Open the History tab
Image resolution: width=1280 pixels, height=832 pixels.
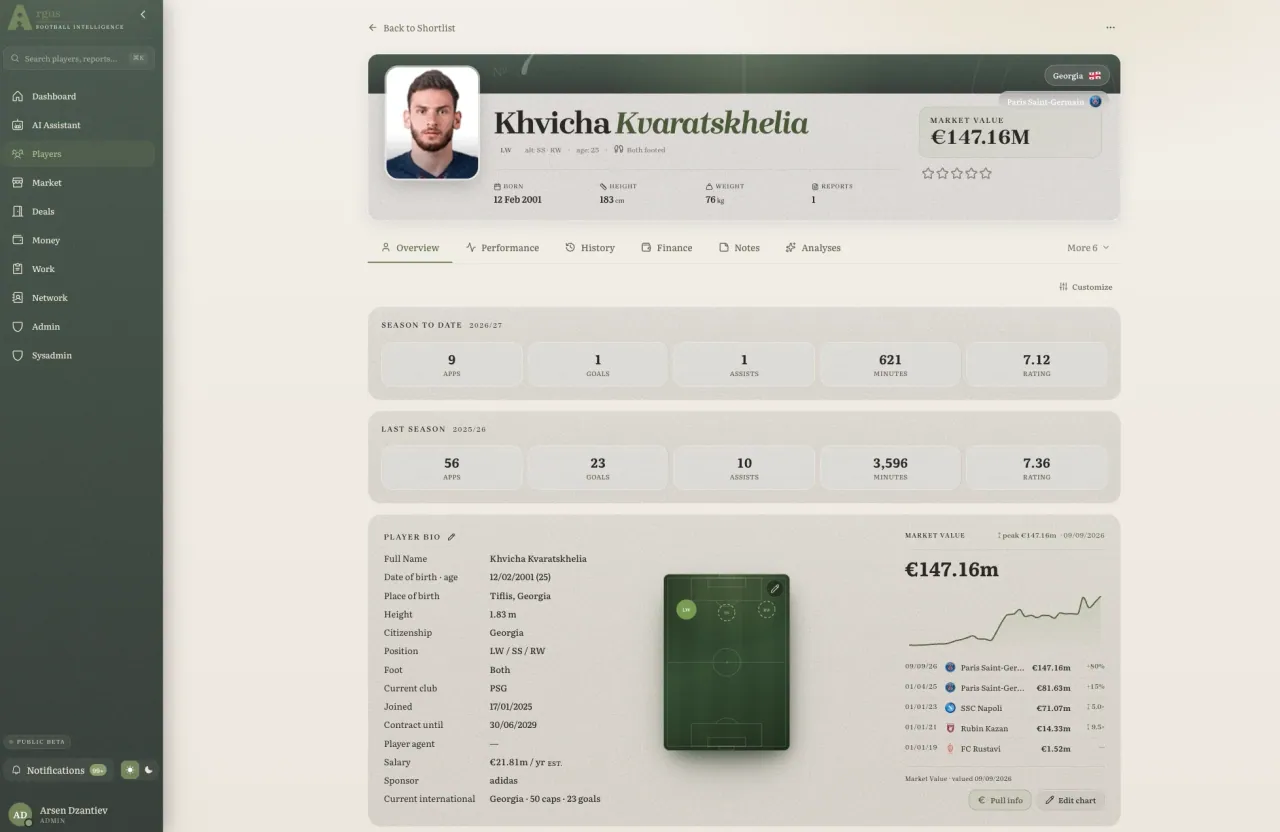point(590,248)
